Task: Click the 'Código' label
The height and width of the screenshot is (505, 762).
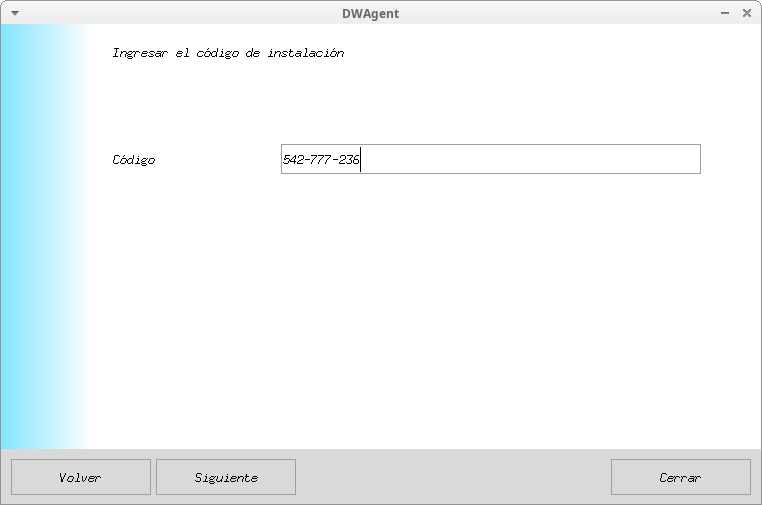Action: point(134,159)
